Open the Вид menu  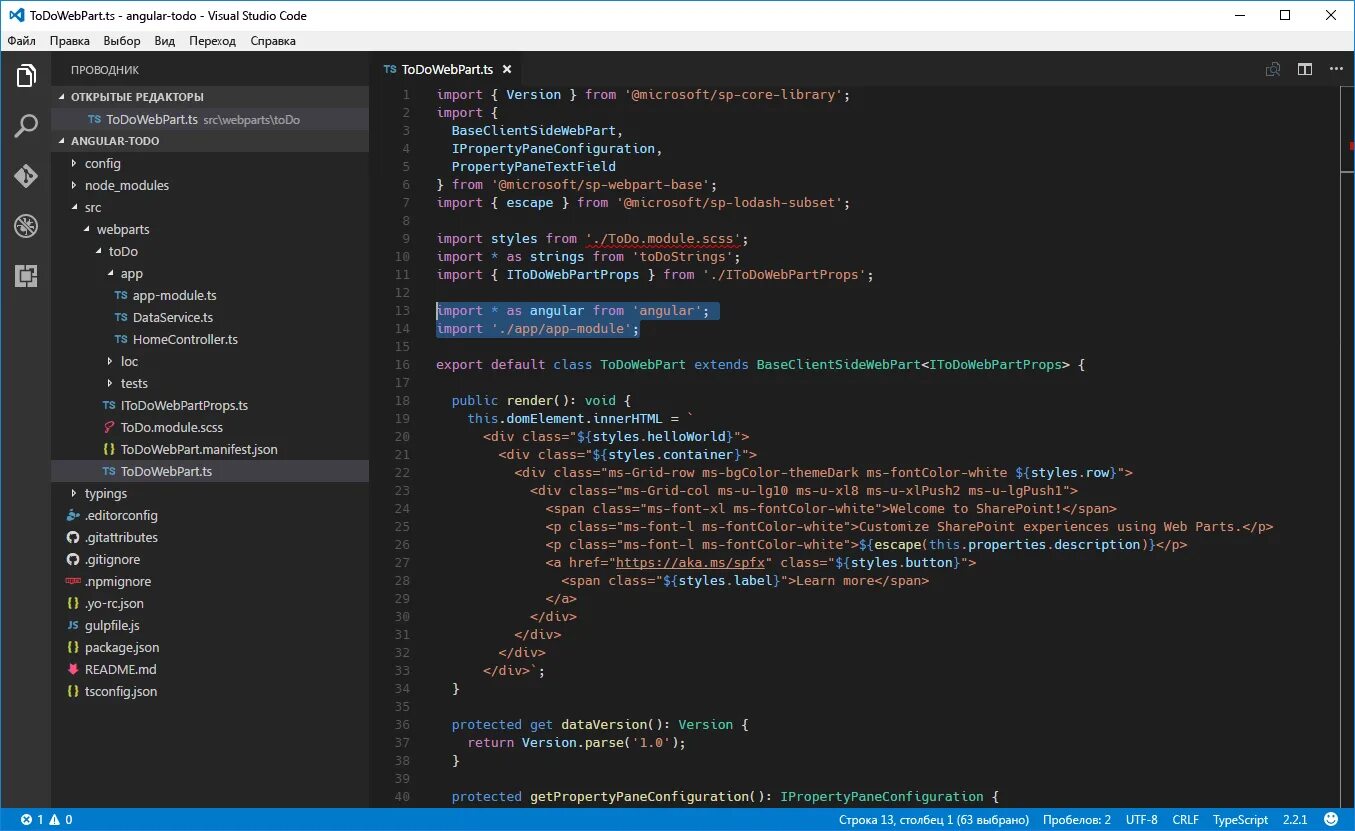pos(165,41)
